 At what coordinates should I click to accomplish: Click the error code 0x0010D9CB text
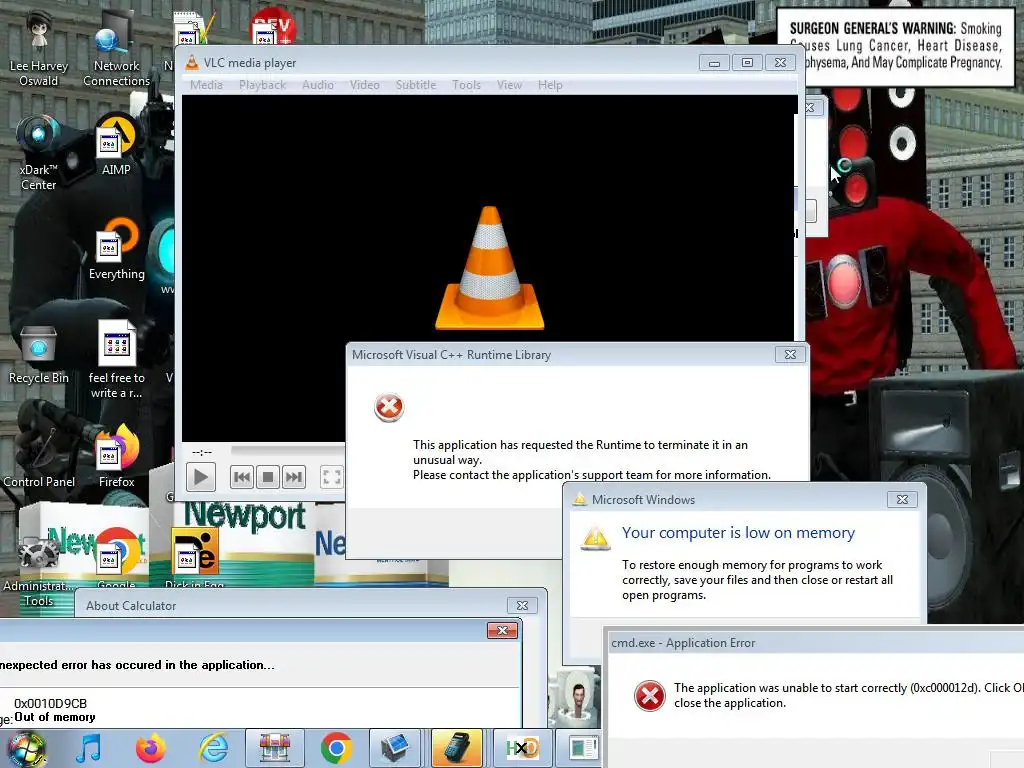50,703
